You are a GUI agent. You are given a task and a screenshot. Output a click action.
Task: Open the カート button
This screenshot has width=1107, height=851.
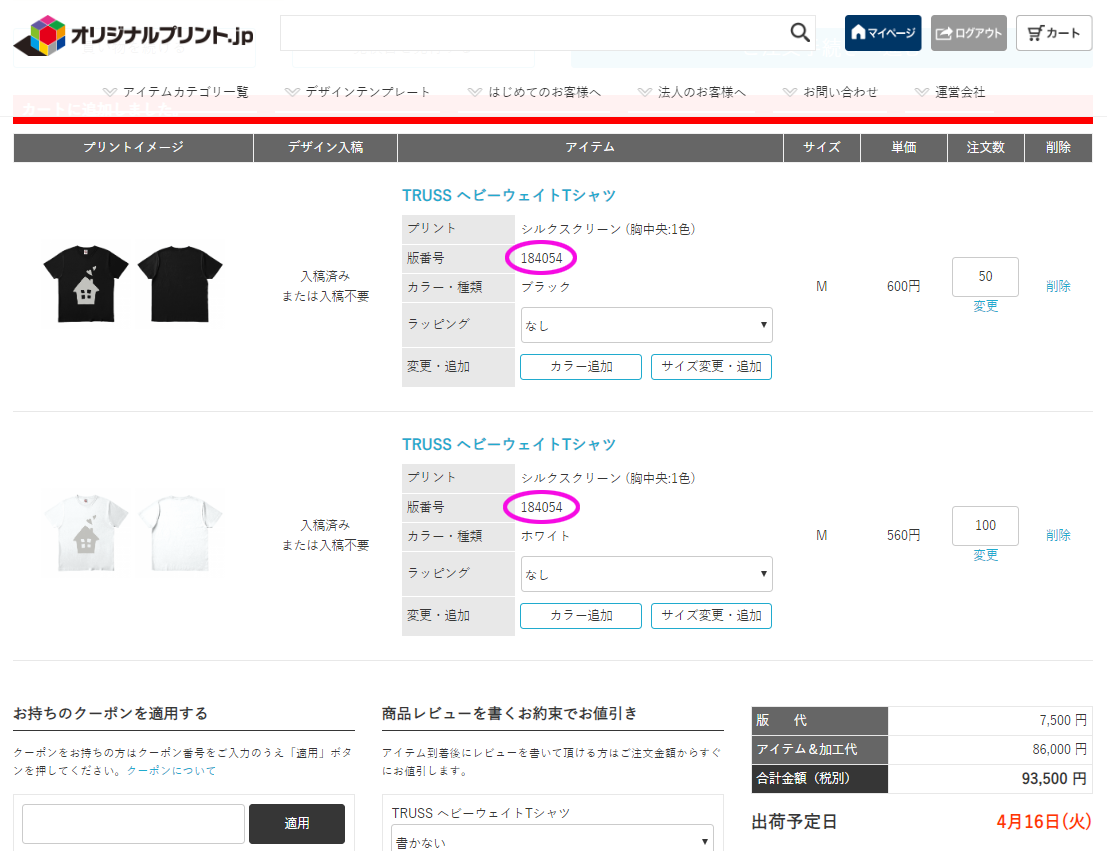[x=1054, y=32]
